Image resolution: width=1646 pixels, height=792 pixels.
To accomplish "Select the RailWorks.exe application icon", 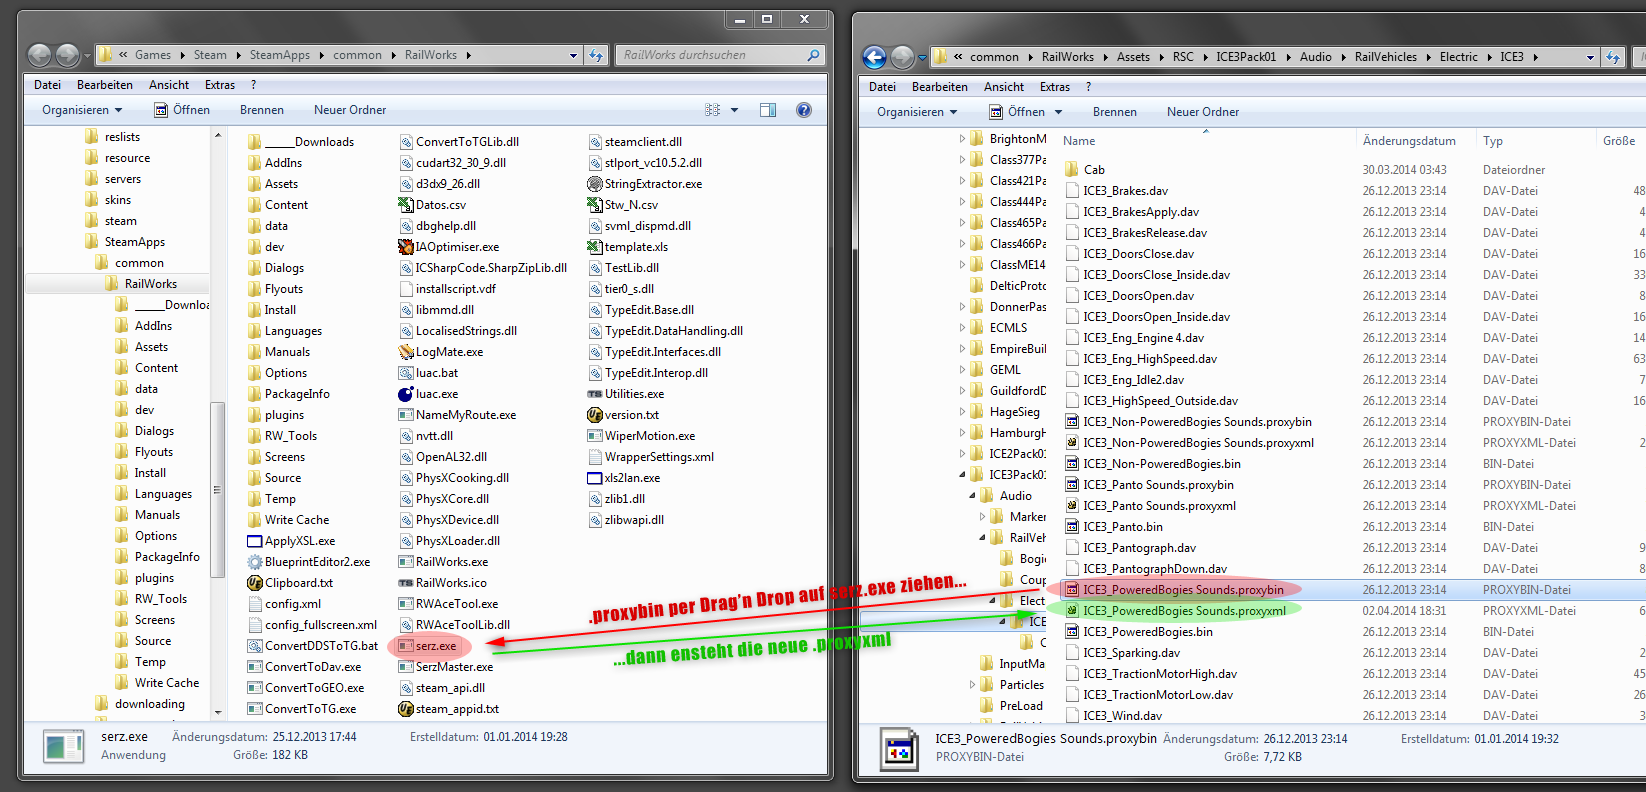I will (405, 562).
